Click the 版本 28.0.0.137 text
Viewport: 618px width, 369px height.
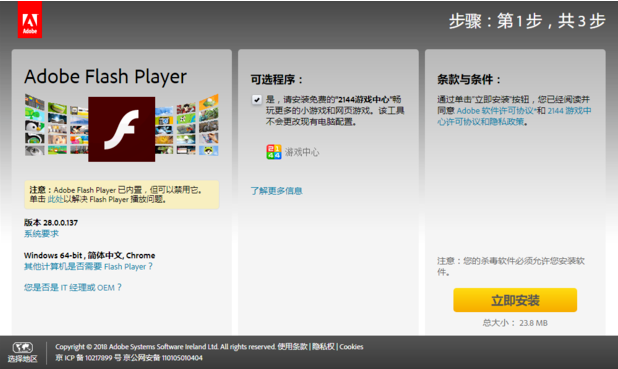[x=51, y=222]
